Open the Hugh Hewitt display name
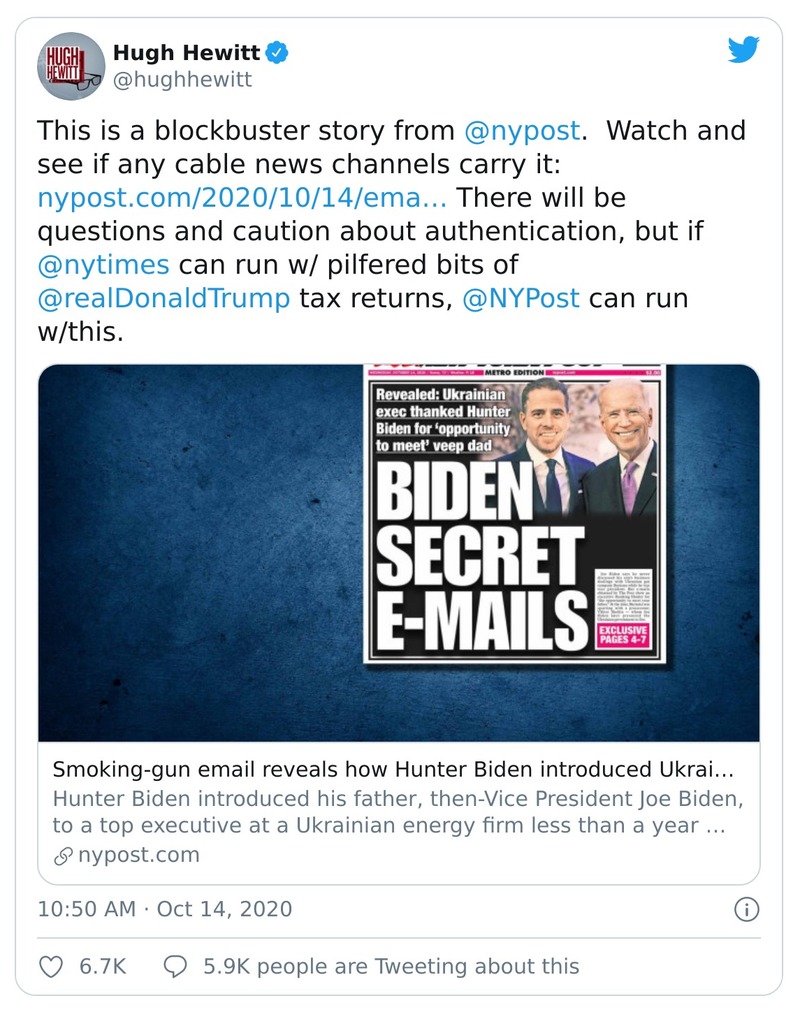The image size is (800, 1012). click(188, 51)
